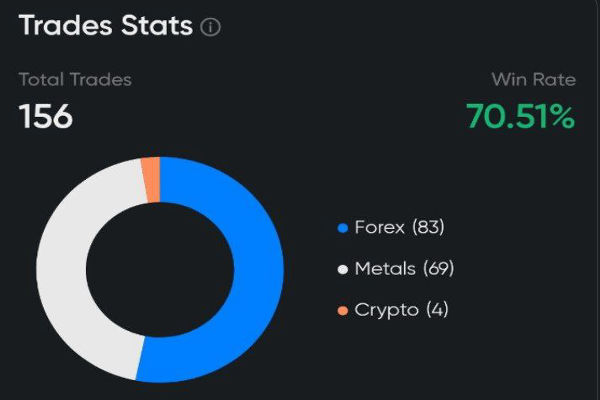Click the info icon beside Trades Stats
Image resolution: width=600 pixels, height=400 pixels.
[x=210, y=28]
